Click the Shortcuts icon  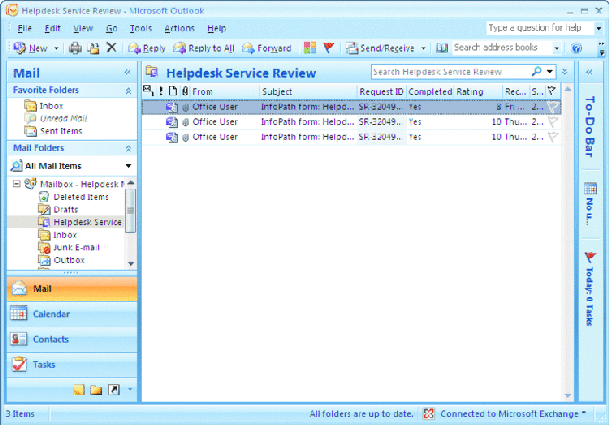point(113,390)
